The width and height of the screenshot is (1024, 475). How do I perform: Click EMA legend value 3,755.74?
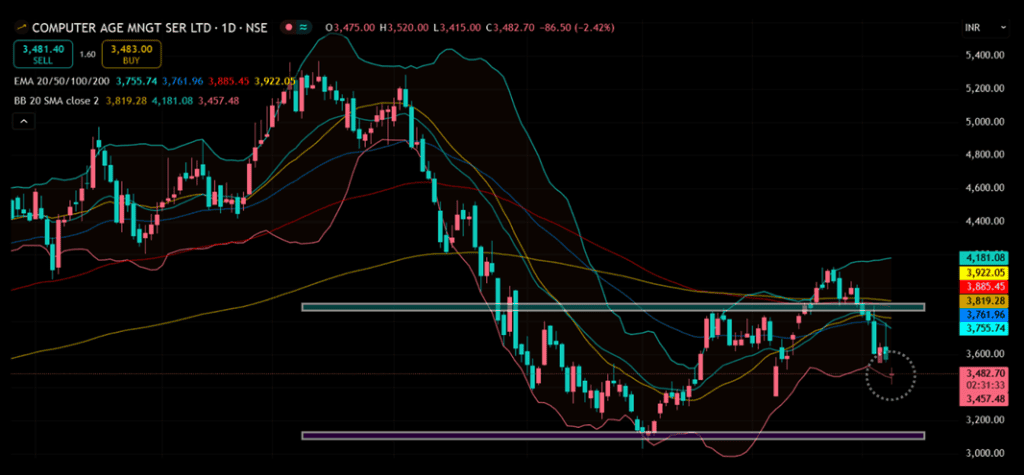[x=136, y=81]
